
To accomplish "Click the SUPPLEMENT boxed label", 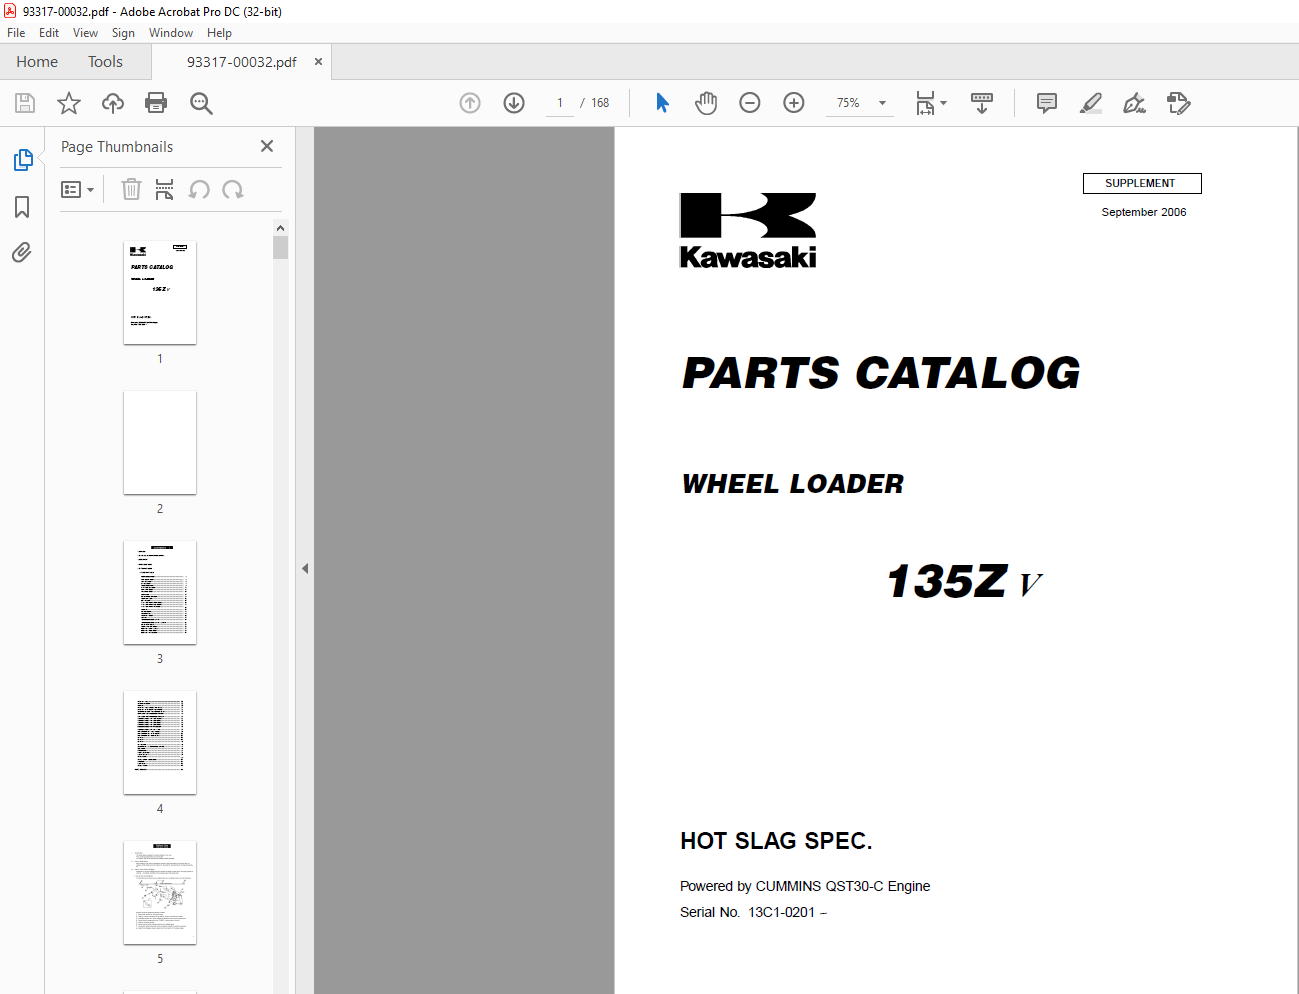I will [1141, 183].
